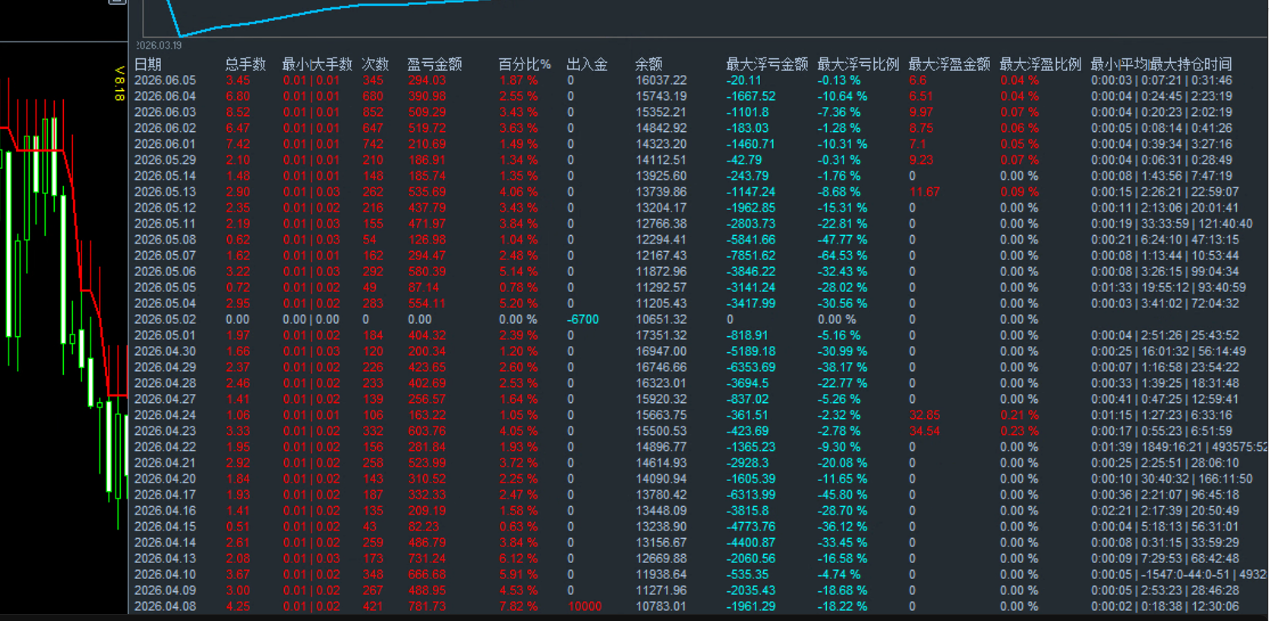
Task: Click profit amount 294.03
Action: 426,80
